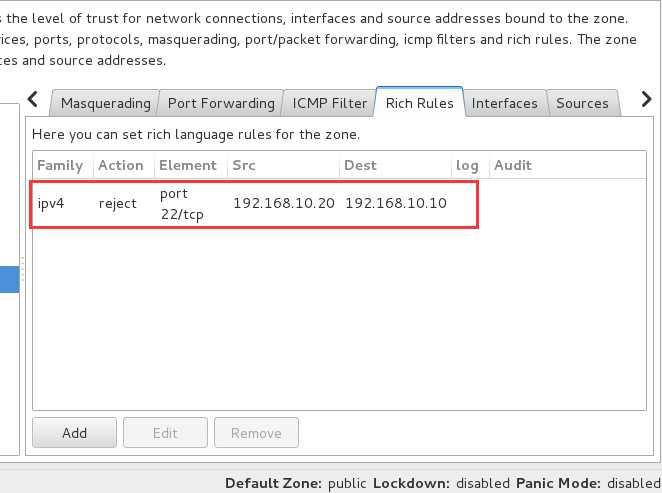The width and height of the screenshot is (662, 493).
Task: Click the log column header
Action: (x=469, y=165)
